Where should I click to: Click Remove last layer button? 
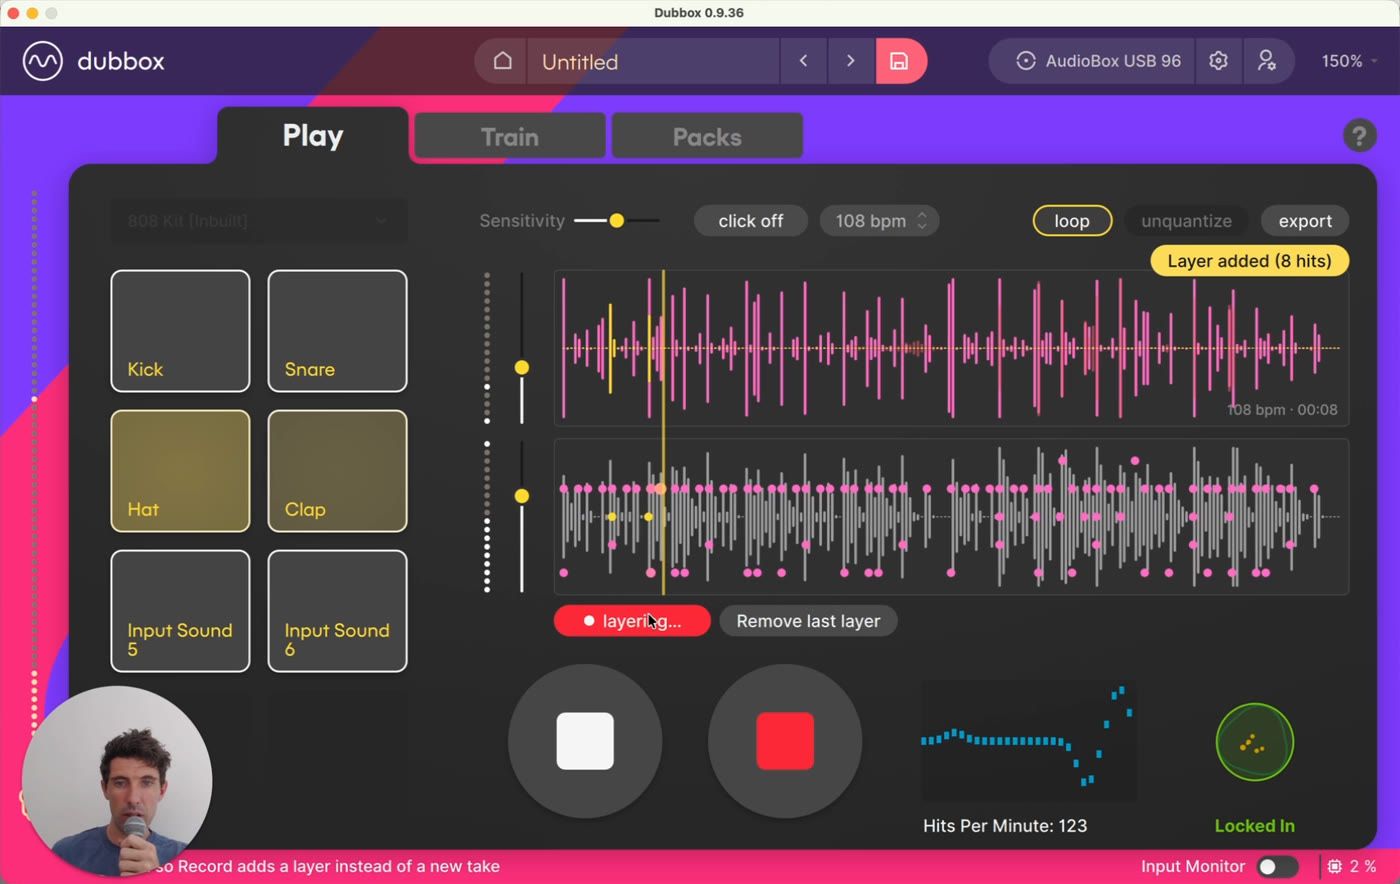pos(808,621)
